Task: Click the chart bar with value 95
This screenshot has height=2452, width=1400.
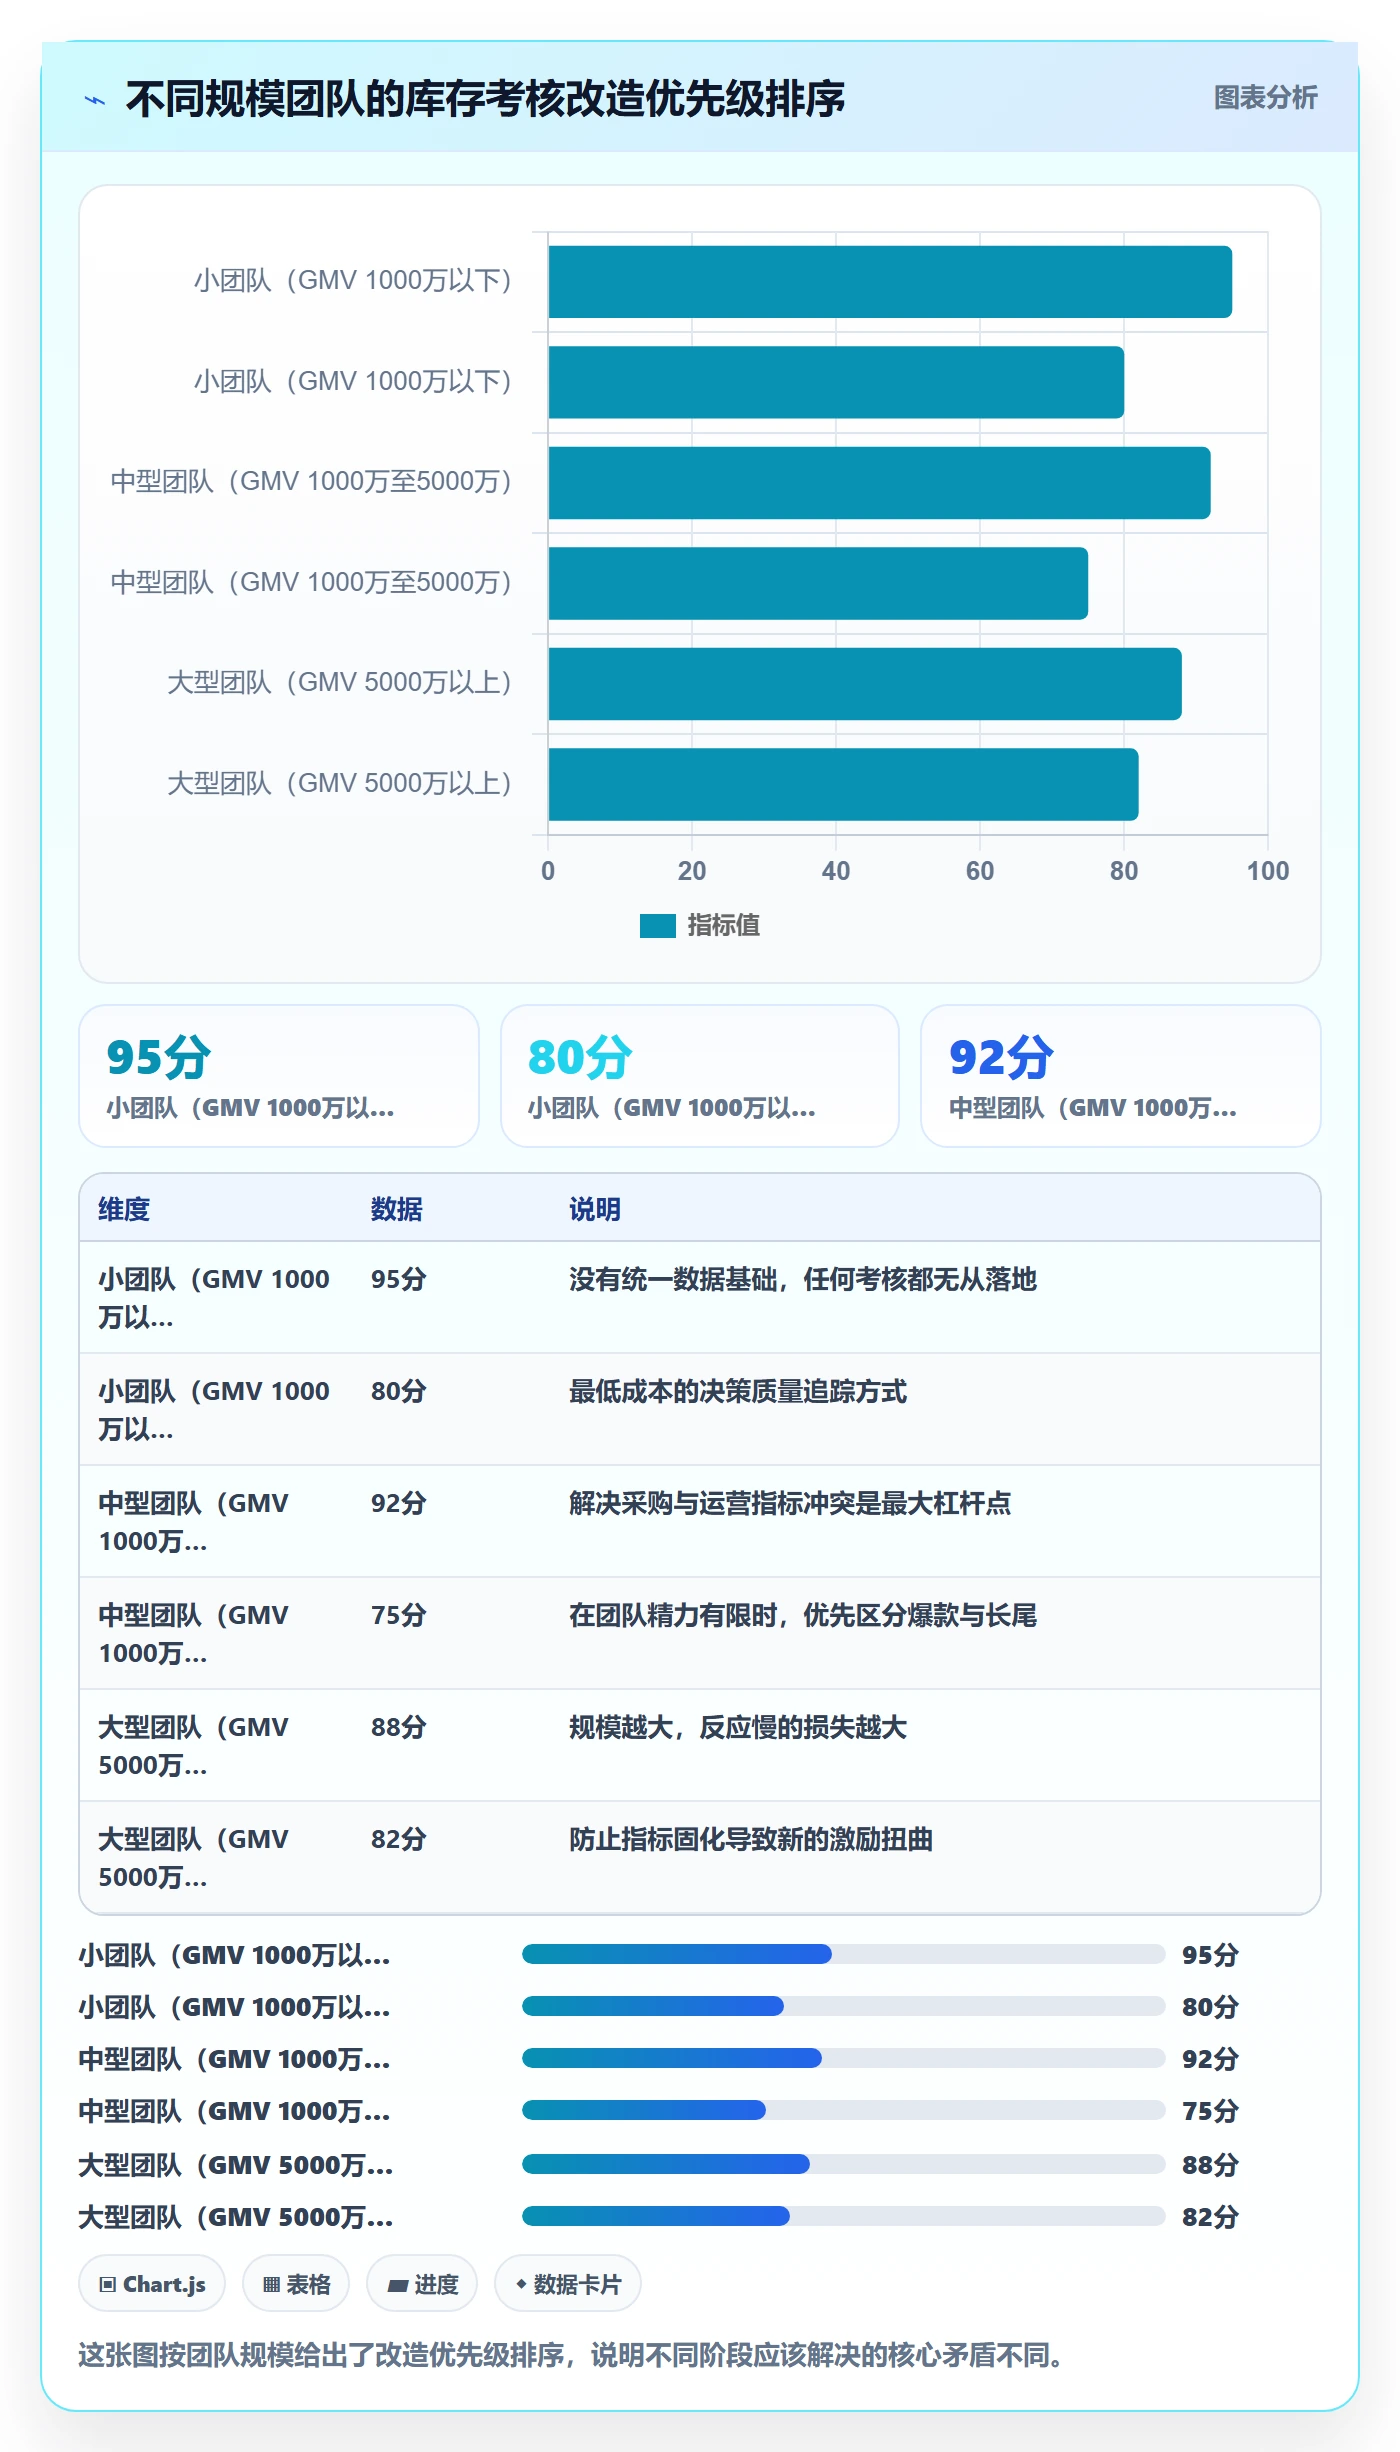Action: pyautogui.click(x=890, y=282)
